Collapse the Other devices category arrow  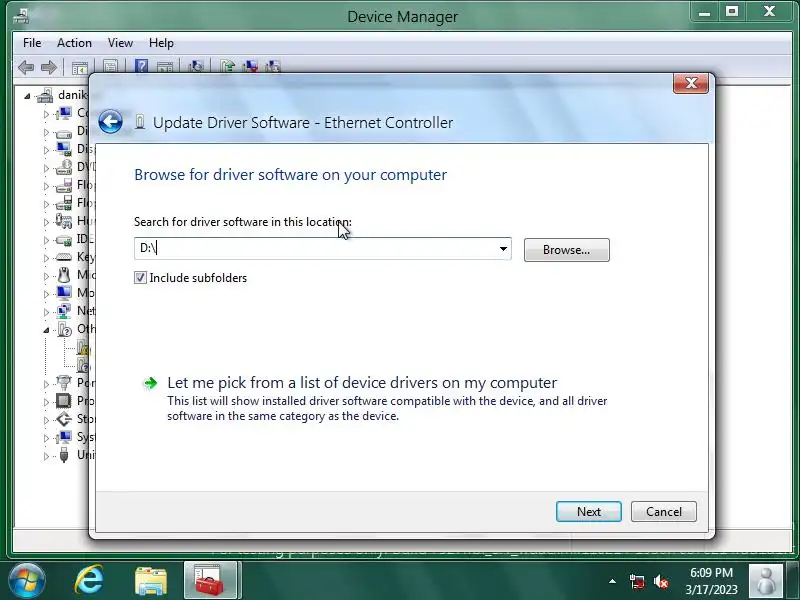[46, 330]
